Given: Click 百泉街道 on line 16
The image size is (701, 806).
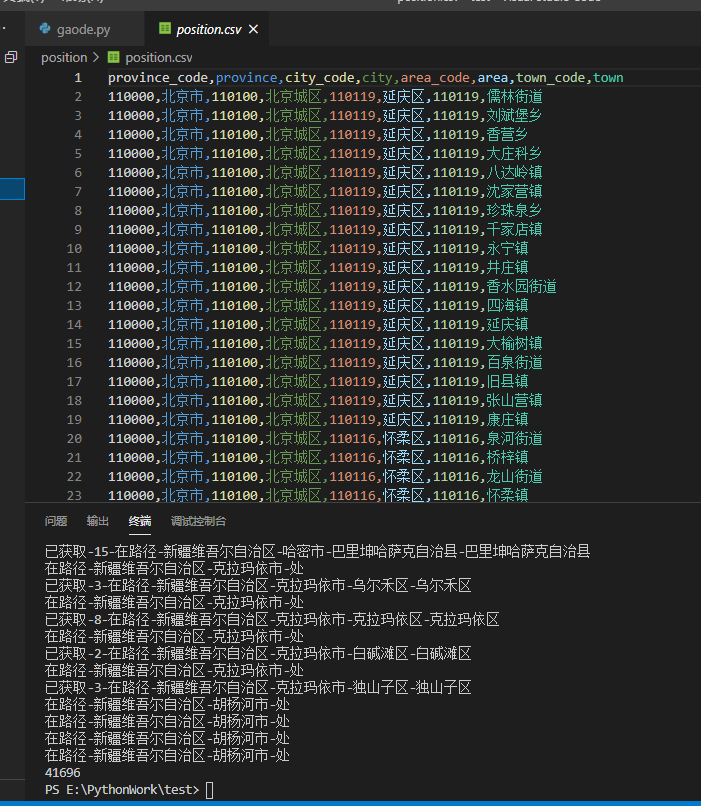Looking at the screenshot, I should tap(514, 363).
